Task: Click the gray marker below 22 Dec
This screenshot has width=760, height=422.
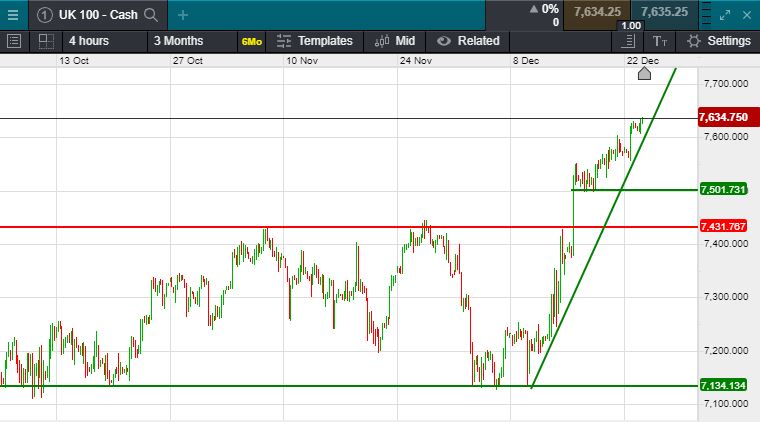Action: (x=644, y=74)
